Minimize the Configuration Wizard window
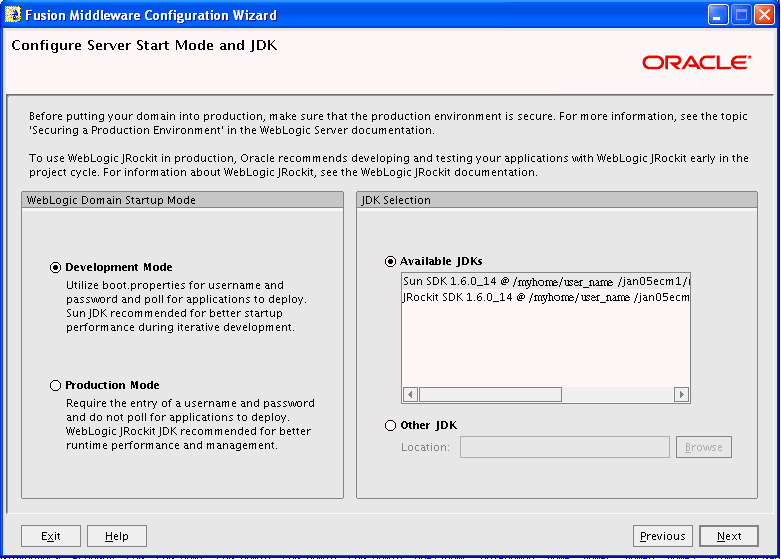This screenshot has width=781, height=559. (718, 15)
